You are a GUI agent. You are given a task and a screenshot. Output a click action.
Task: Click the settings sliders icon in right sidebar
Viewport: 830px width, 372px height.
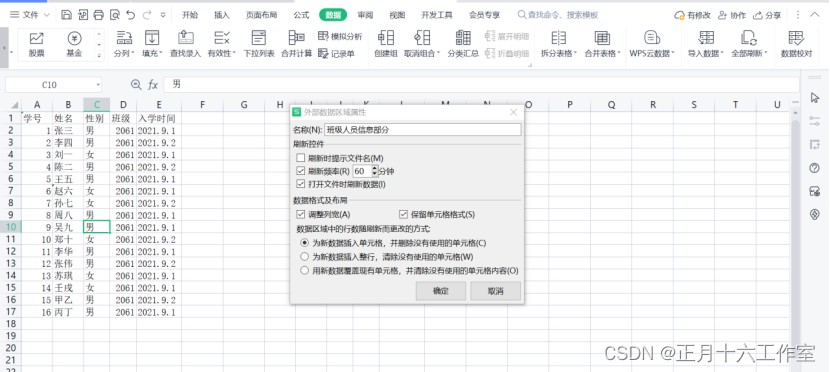pos(815,121)
